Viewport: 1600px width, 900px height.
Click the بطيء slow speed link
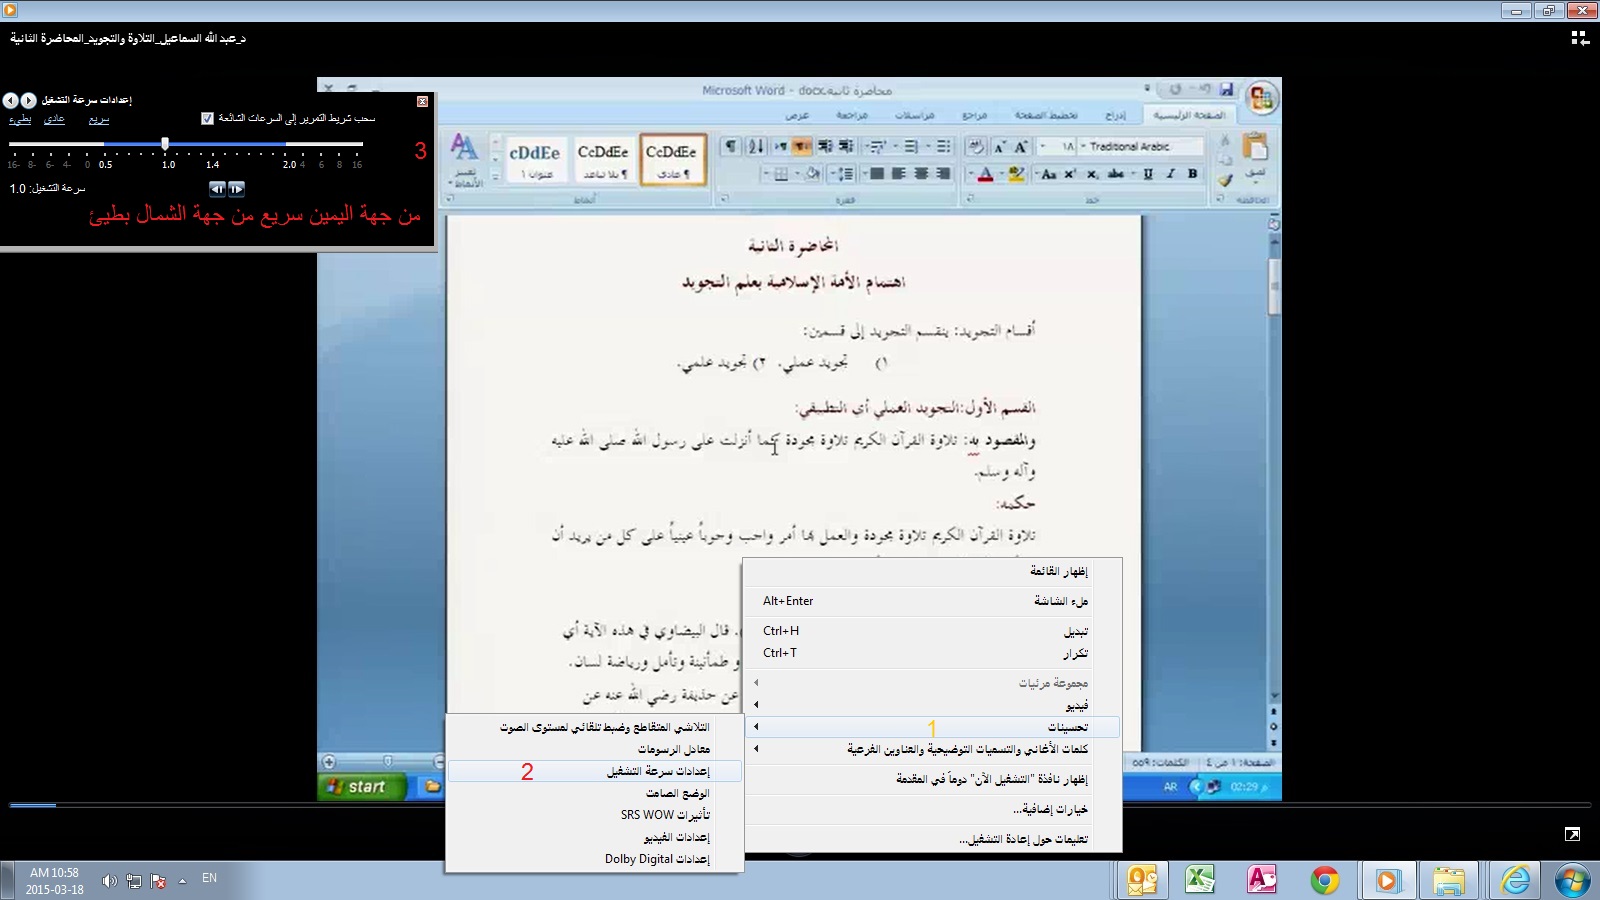[x=20, y=119]
